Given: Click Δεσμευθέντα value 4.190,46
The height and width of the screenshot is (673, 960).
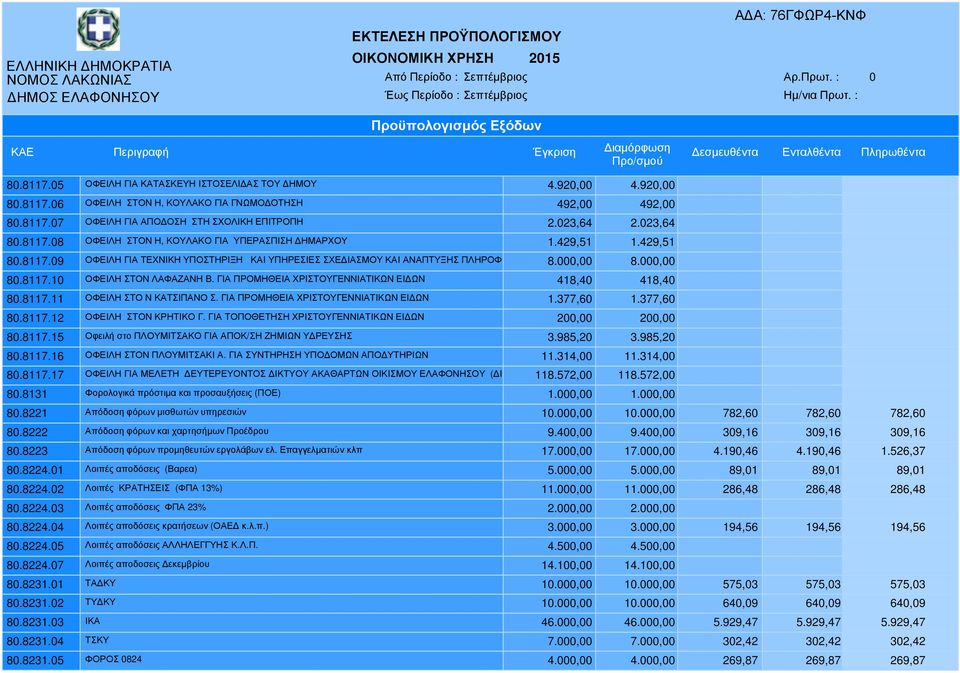Looking at the screenshot, I should click(x=735, y=451).
